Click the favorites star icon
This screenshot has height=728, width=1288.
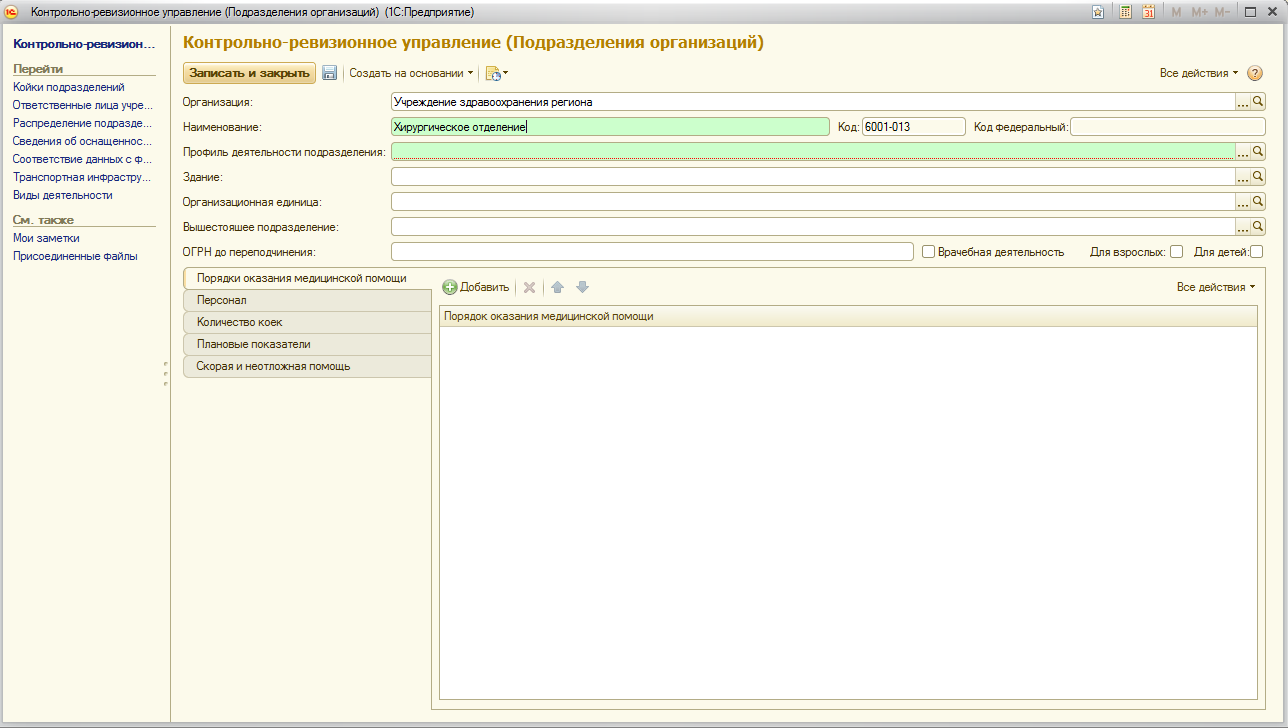click(1098, 12)
